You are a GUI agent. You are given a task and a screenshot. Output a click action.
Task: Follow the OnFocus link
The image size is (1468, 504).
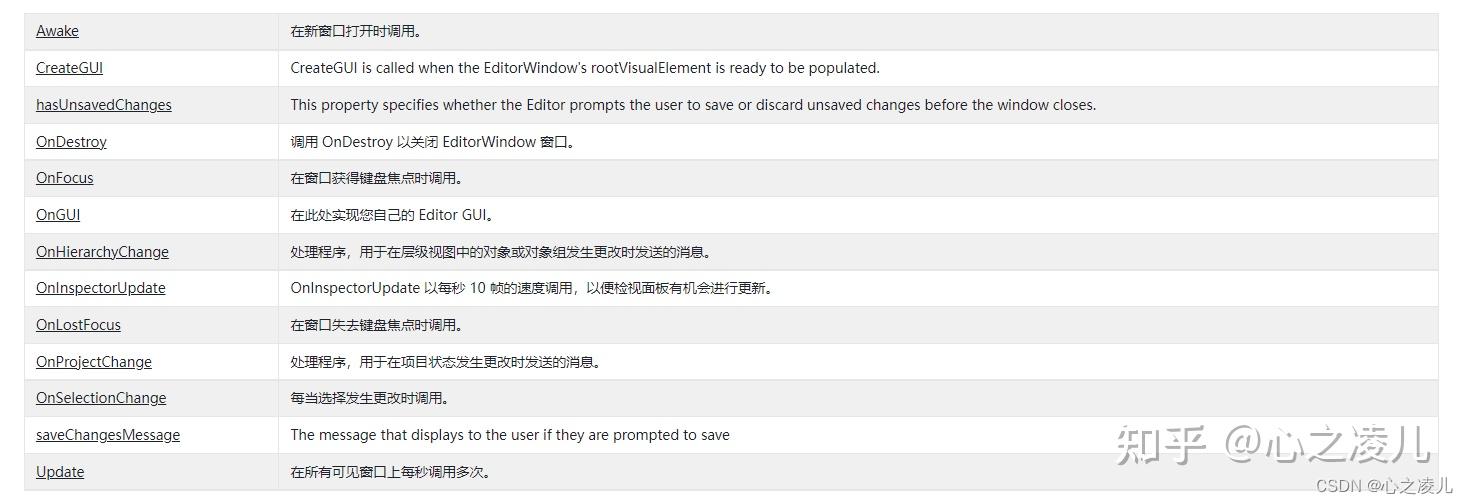[x=64, y=178]
